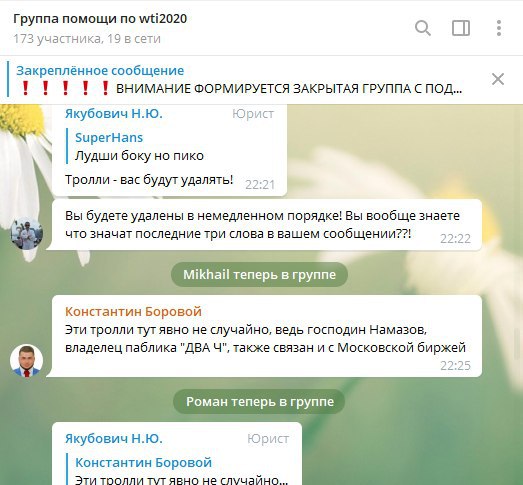Open the three-dot more options menu
Screen dimensions: 523x485
pyautogui.click(x=499, y=28)
